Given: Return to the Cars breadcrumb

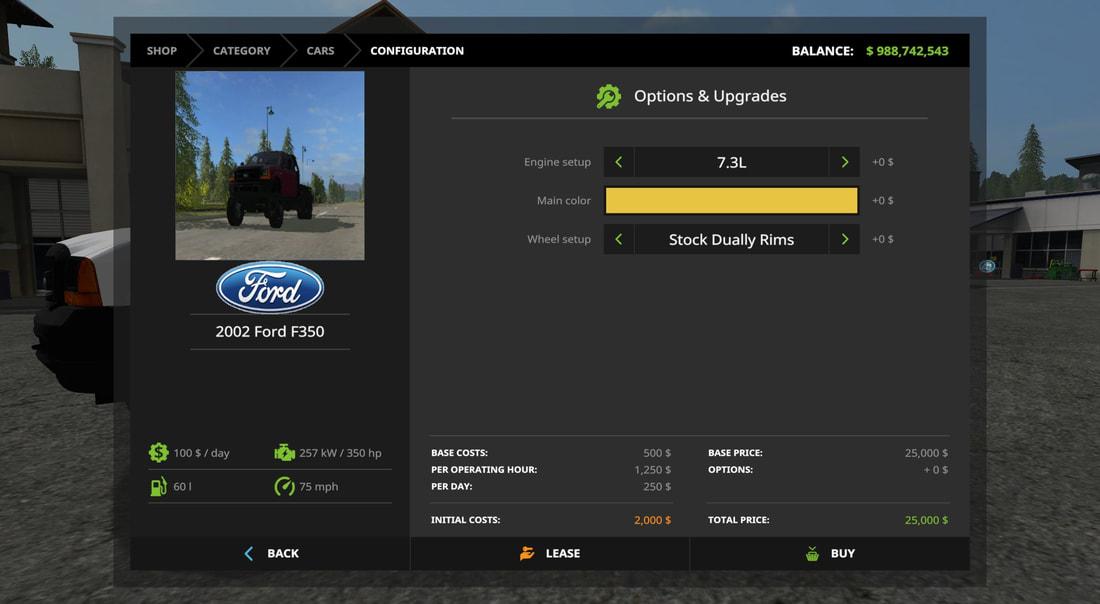Looking at the screenshot, I should coord(320,51).
